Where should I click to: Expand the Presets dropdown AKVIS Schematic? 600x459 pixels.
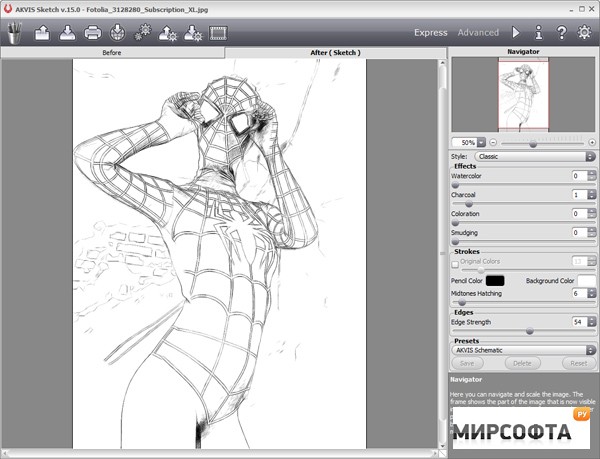pos(523,350)
